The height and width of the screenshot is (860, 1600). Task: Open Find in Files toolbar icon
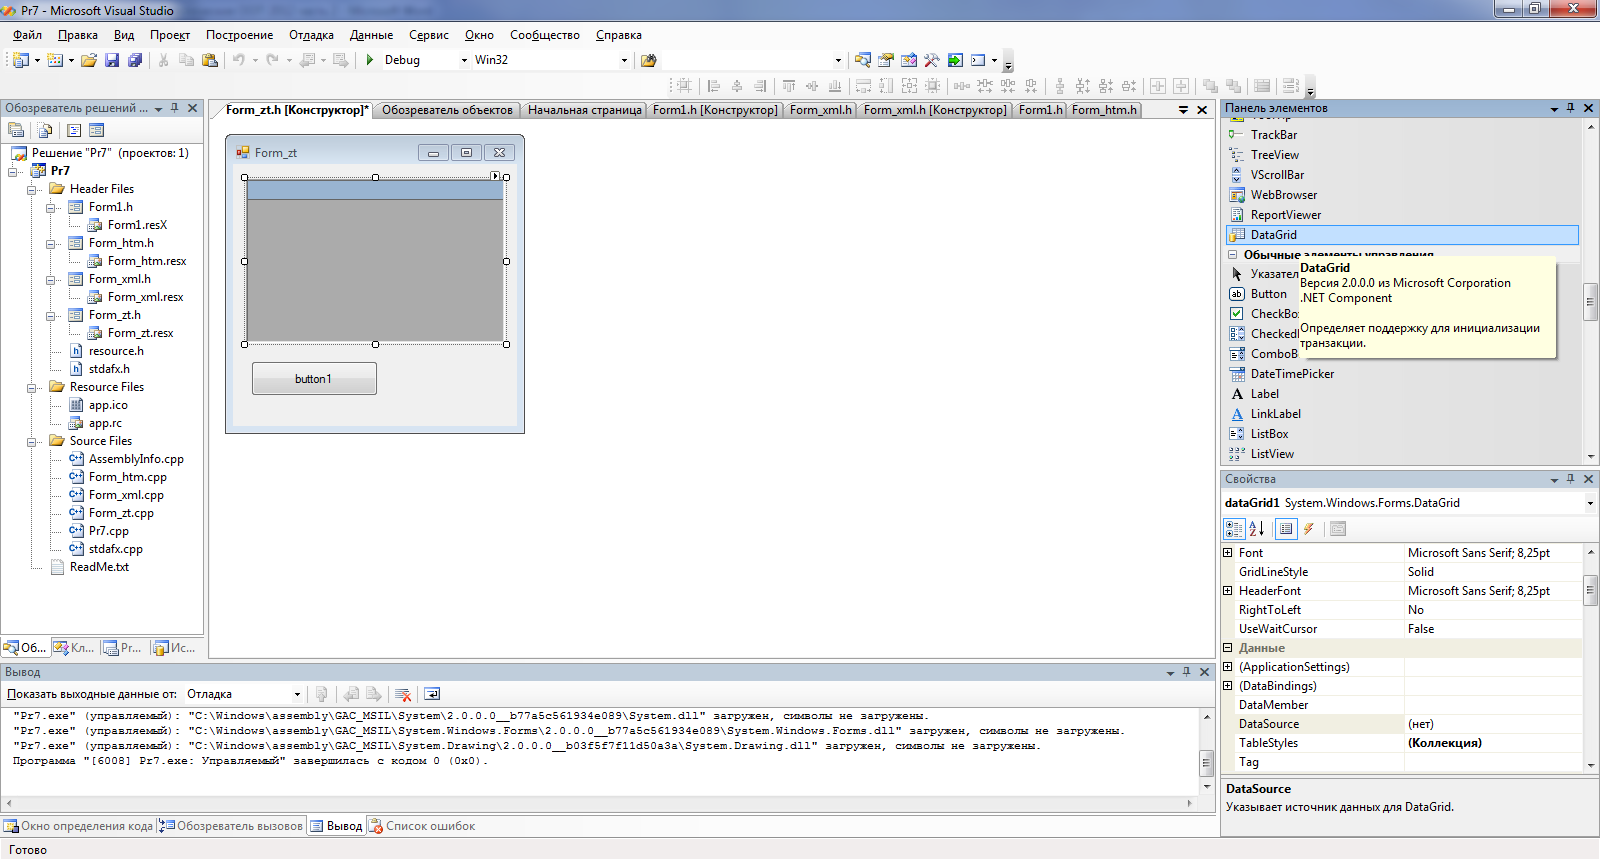(648, 60)
